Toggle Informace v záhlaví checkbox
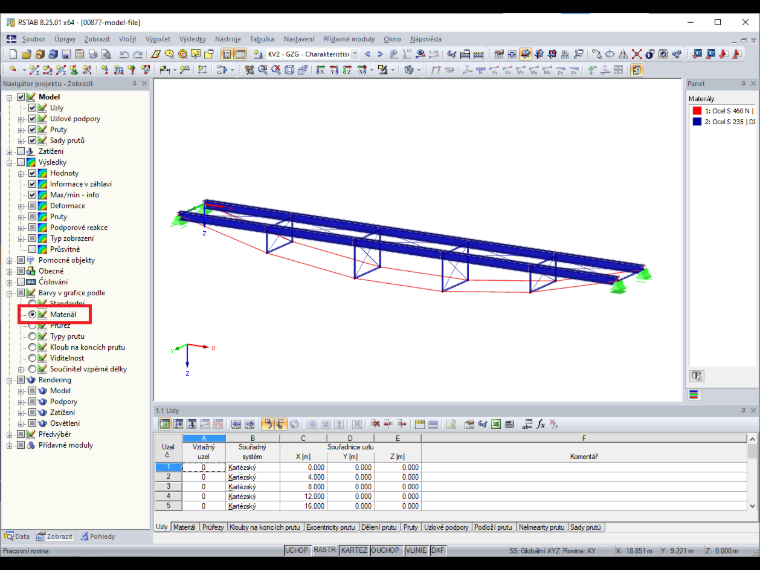Screen dimensions: 760x570 32,184
